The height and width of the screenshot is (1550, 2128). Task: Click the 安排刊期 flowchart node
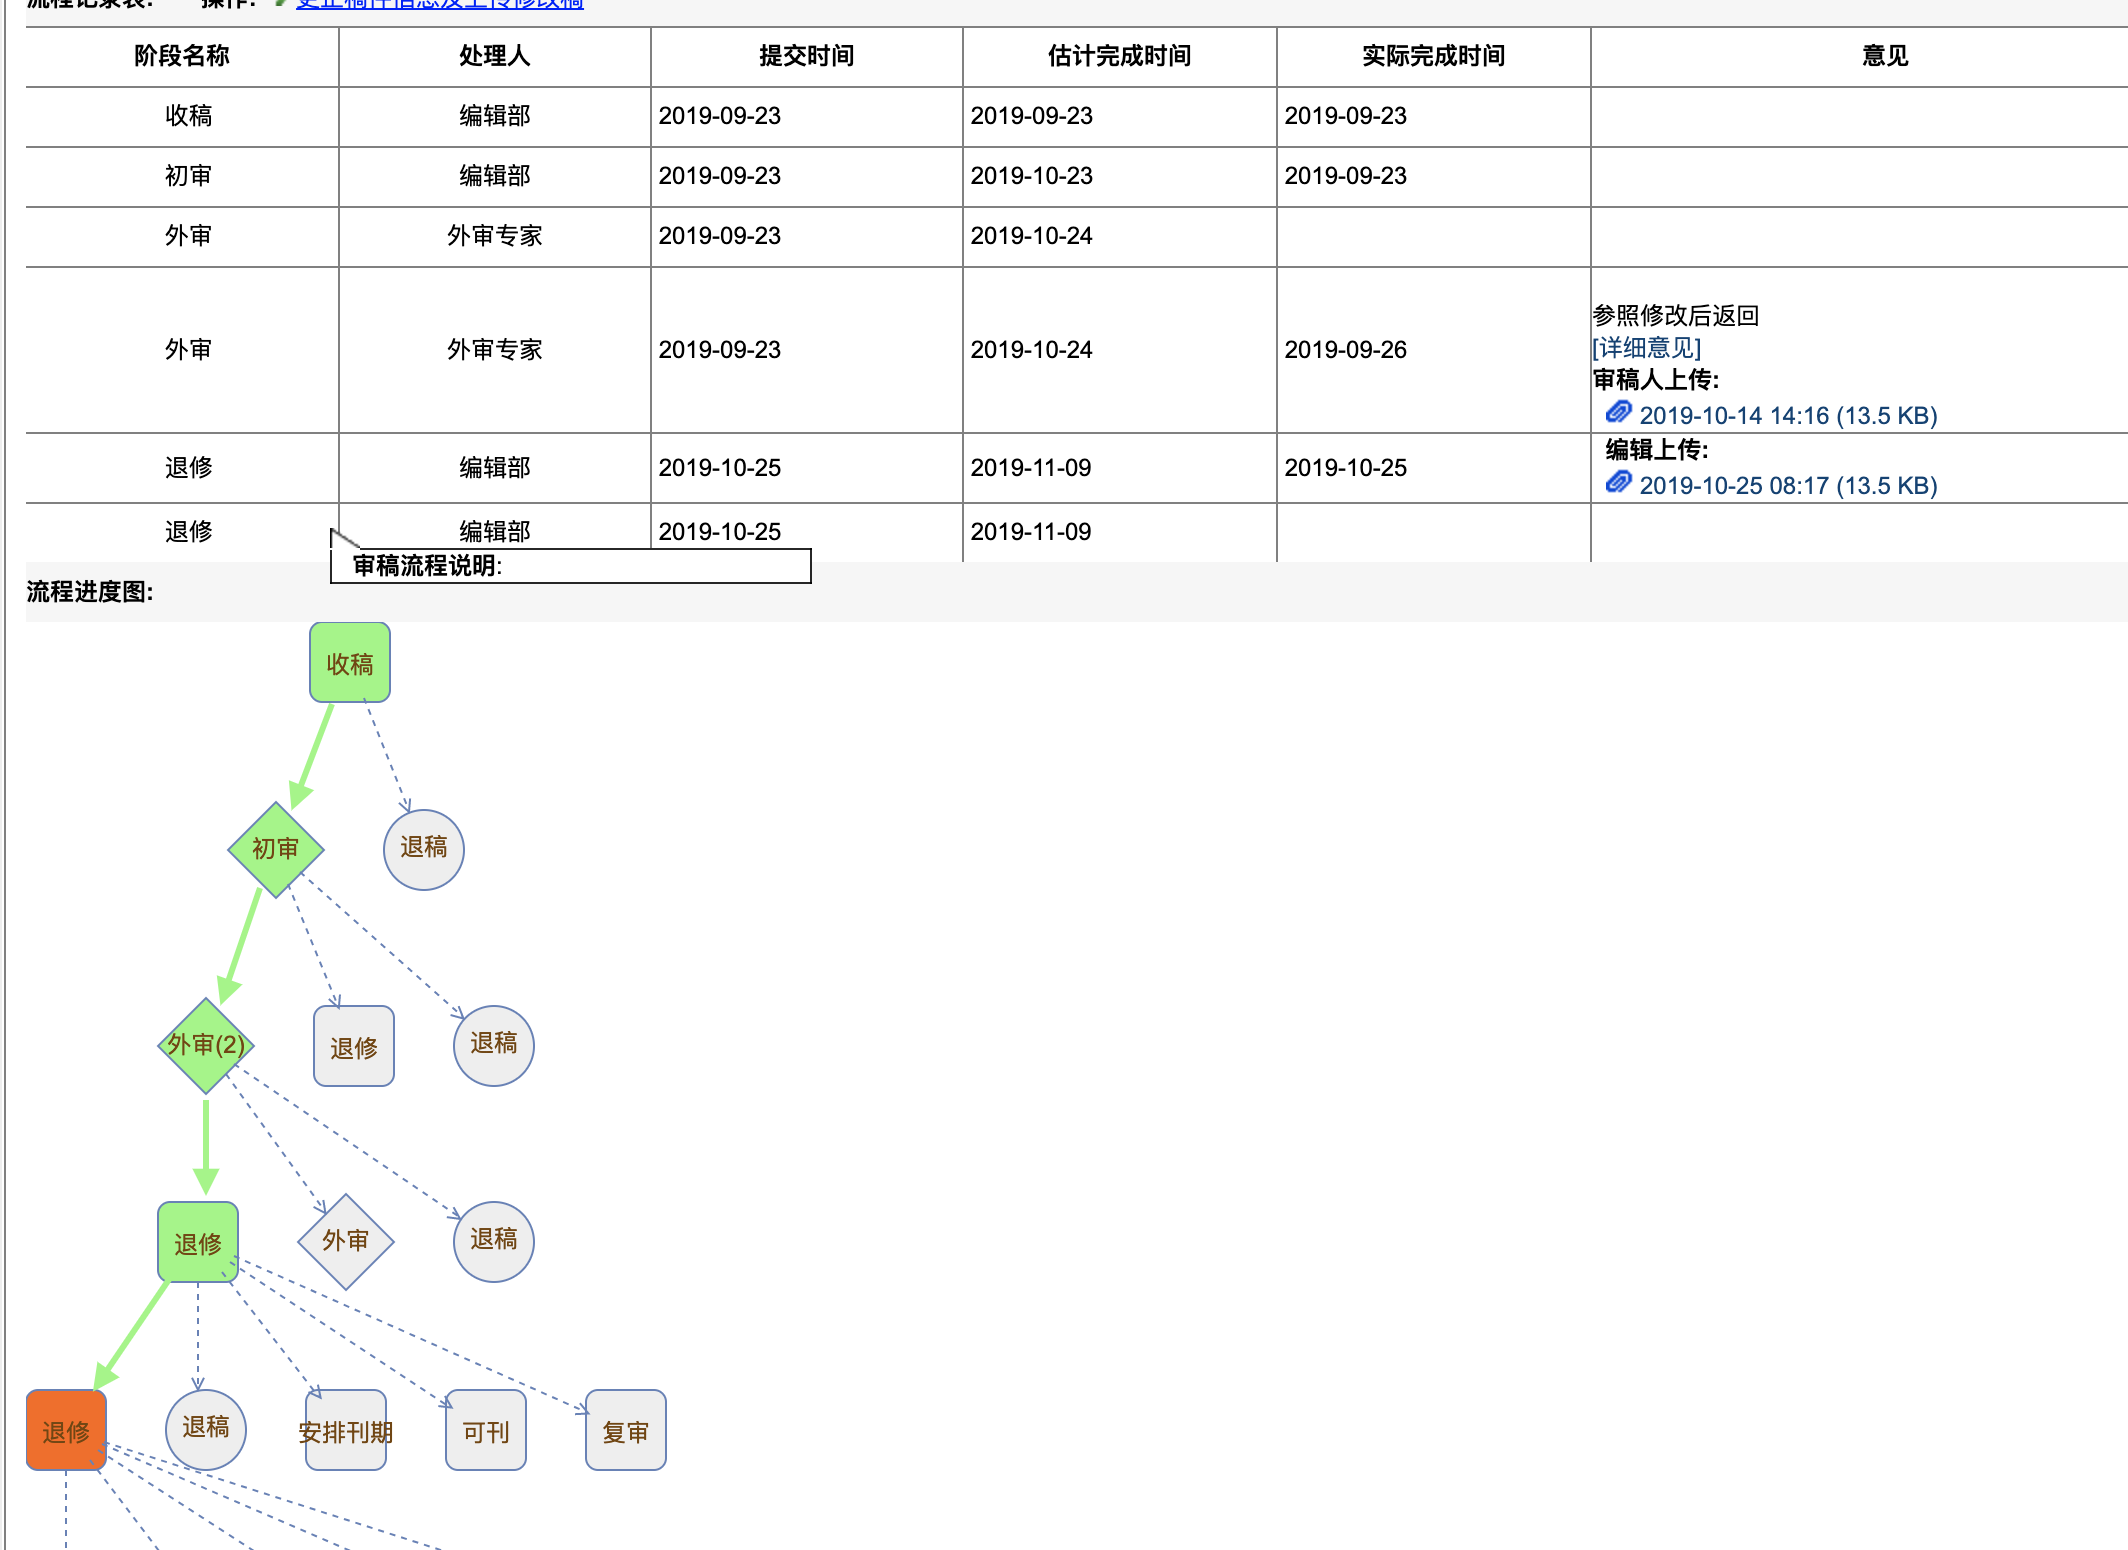(346, 1431)
